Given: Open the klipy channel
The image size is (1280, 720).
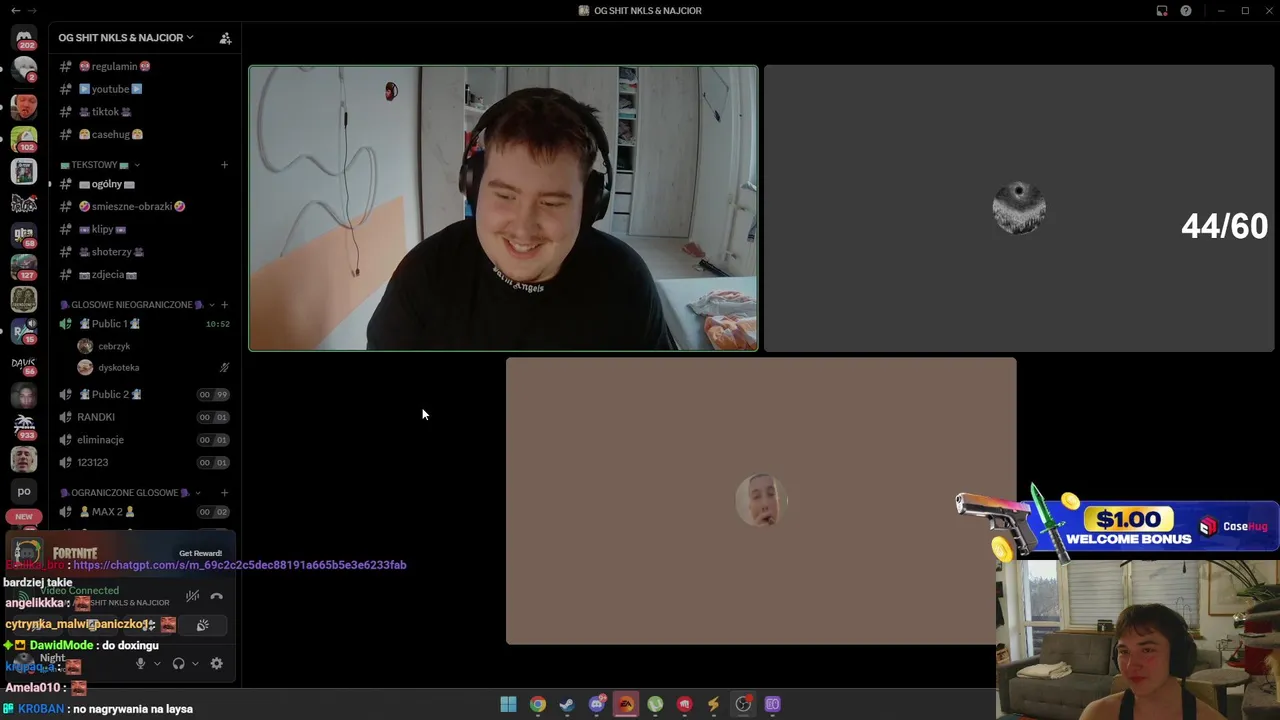Looking at the screenshot, I should pos(144,229).
